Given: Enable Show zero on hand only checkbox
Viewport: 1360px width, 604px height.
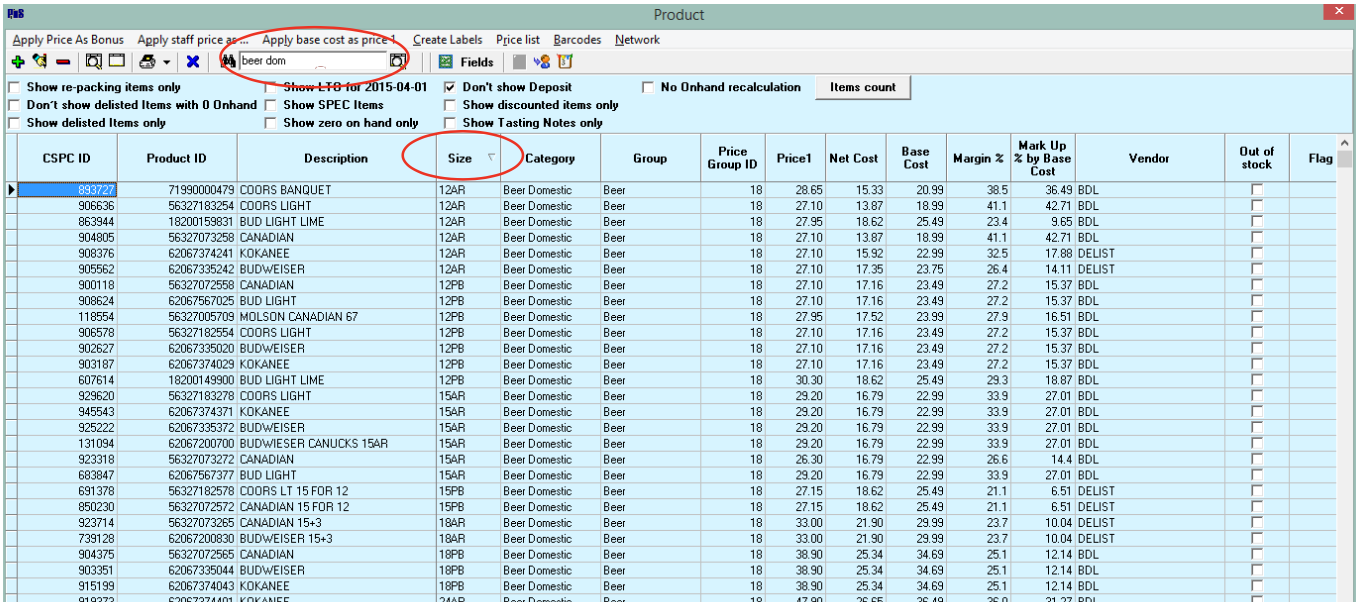Looking at the screenshot, I should (x=271, y=123).
